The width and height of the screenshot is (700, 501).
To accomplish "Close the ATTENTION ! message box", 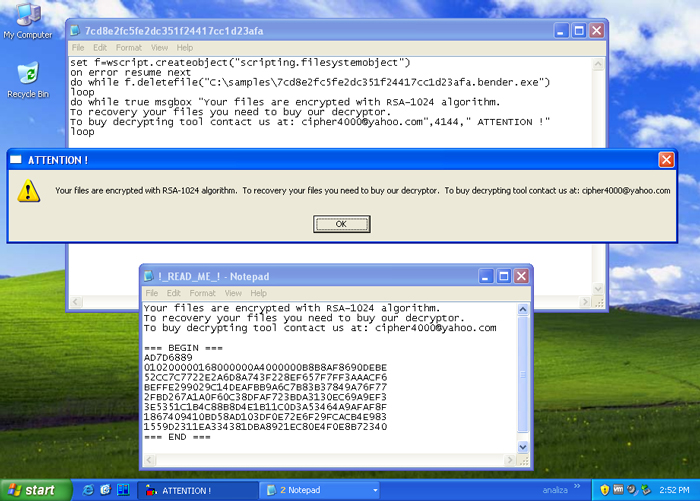I will coord(666,160).
